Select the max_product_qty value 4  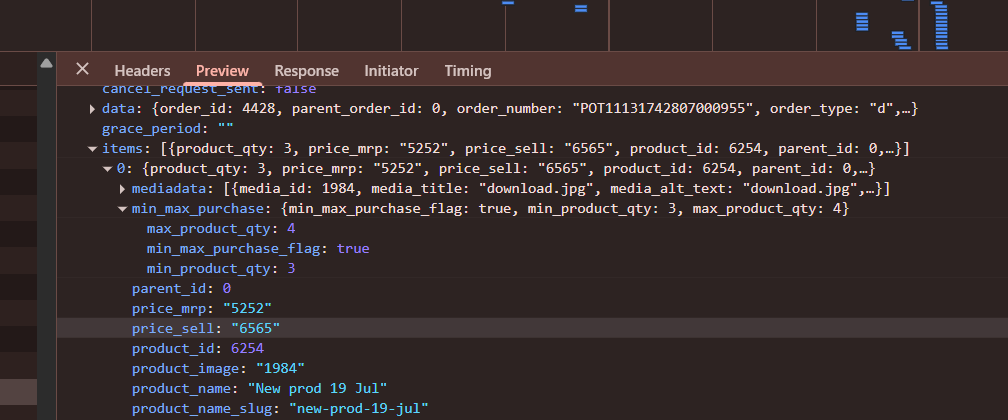coord(291,229)
